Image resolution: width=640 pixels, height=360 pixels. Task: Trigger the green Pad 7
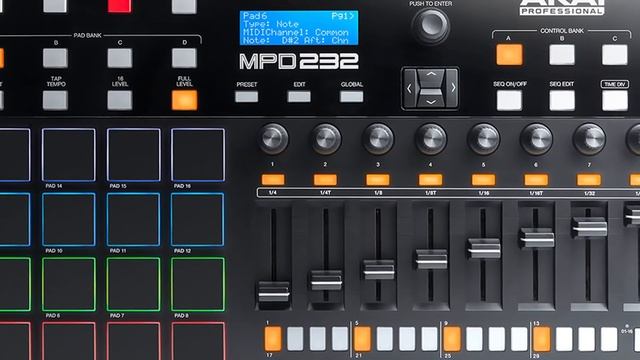pos(133,284)
